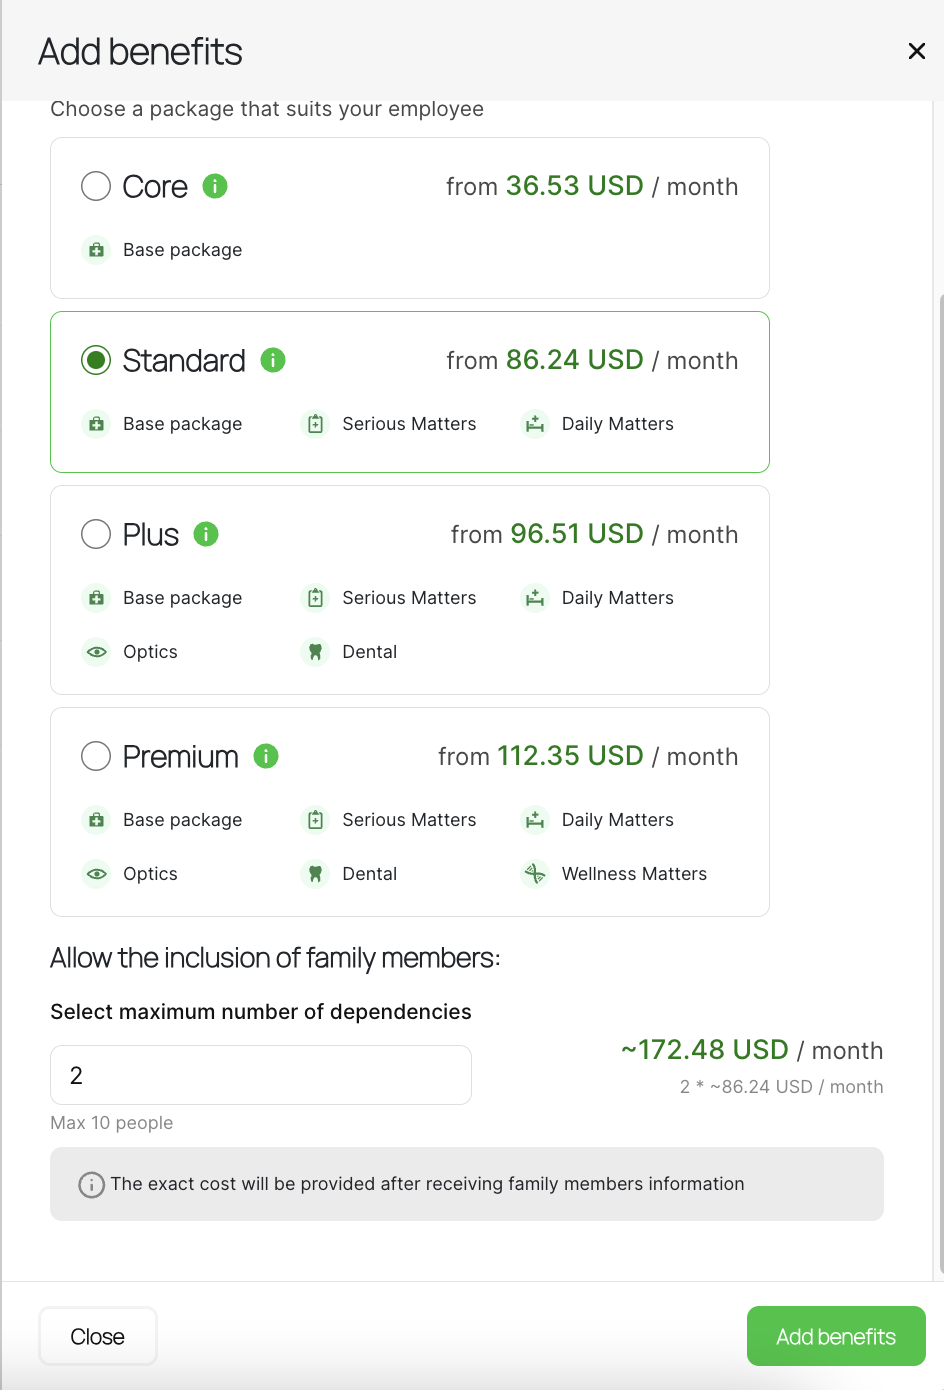Click the Add benefits green button
The width and height of the screenshot is (944, 1390).
click(836, 1336)
